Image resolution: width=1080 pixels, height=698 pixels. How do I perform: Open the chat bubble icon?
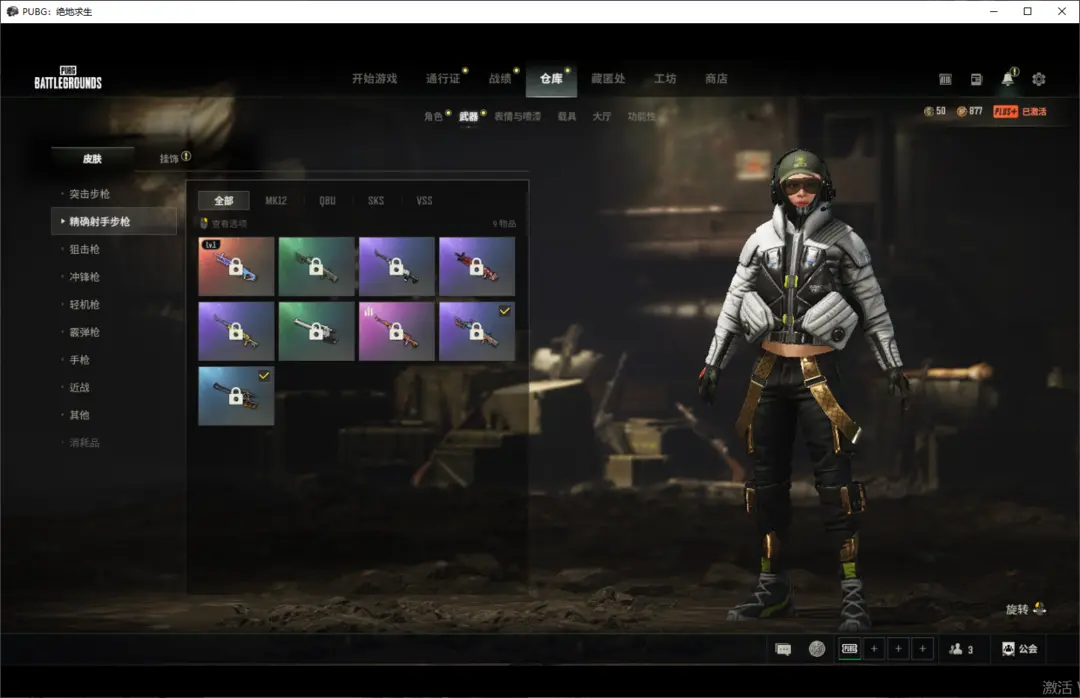(783, 649)
